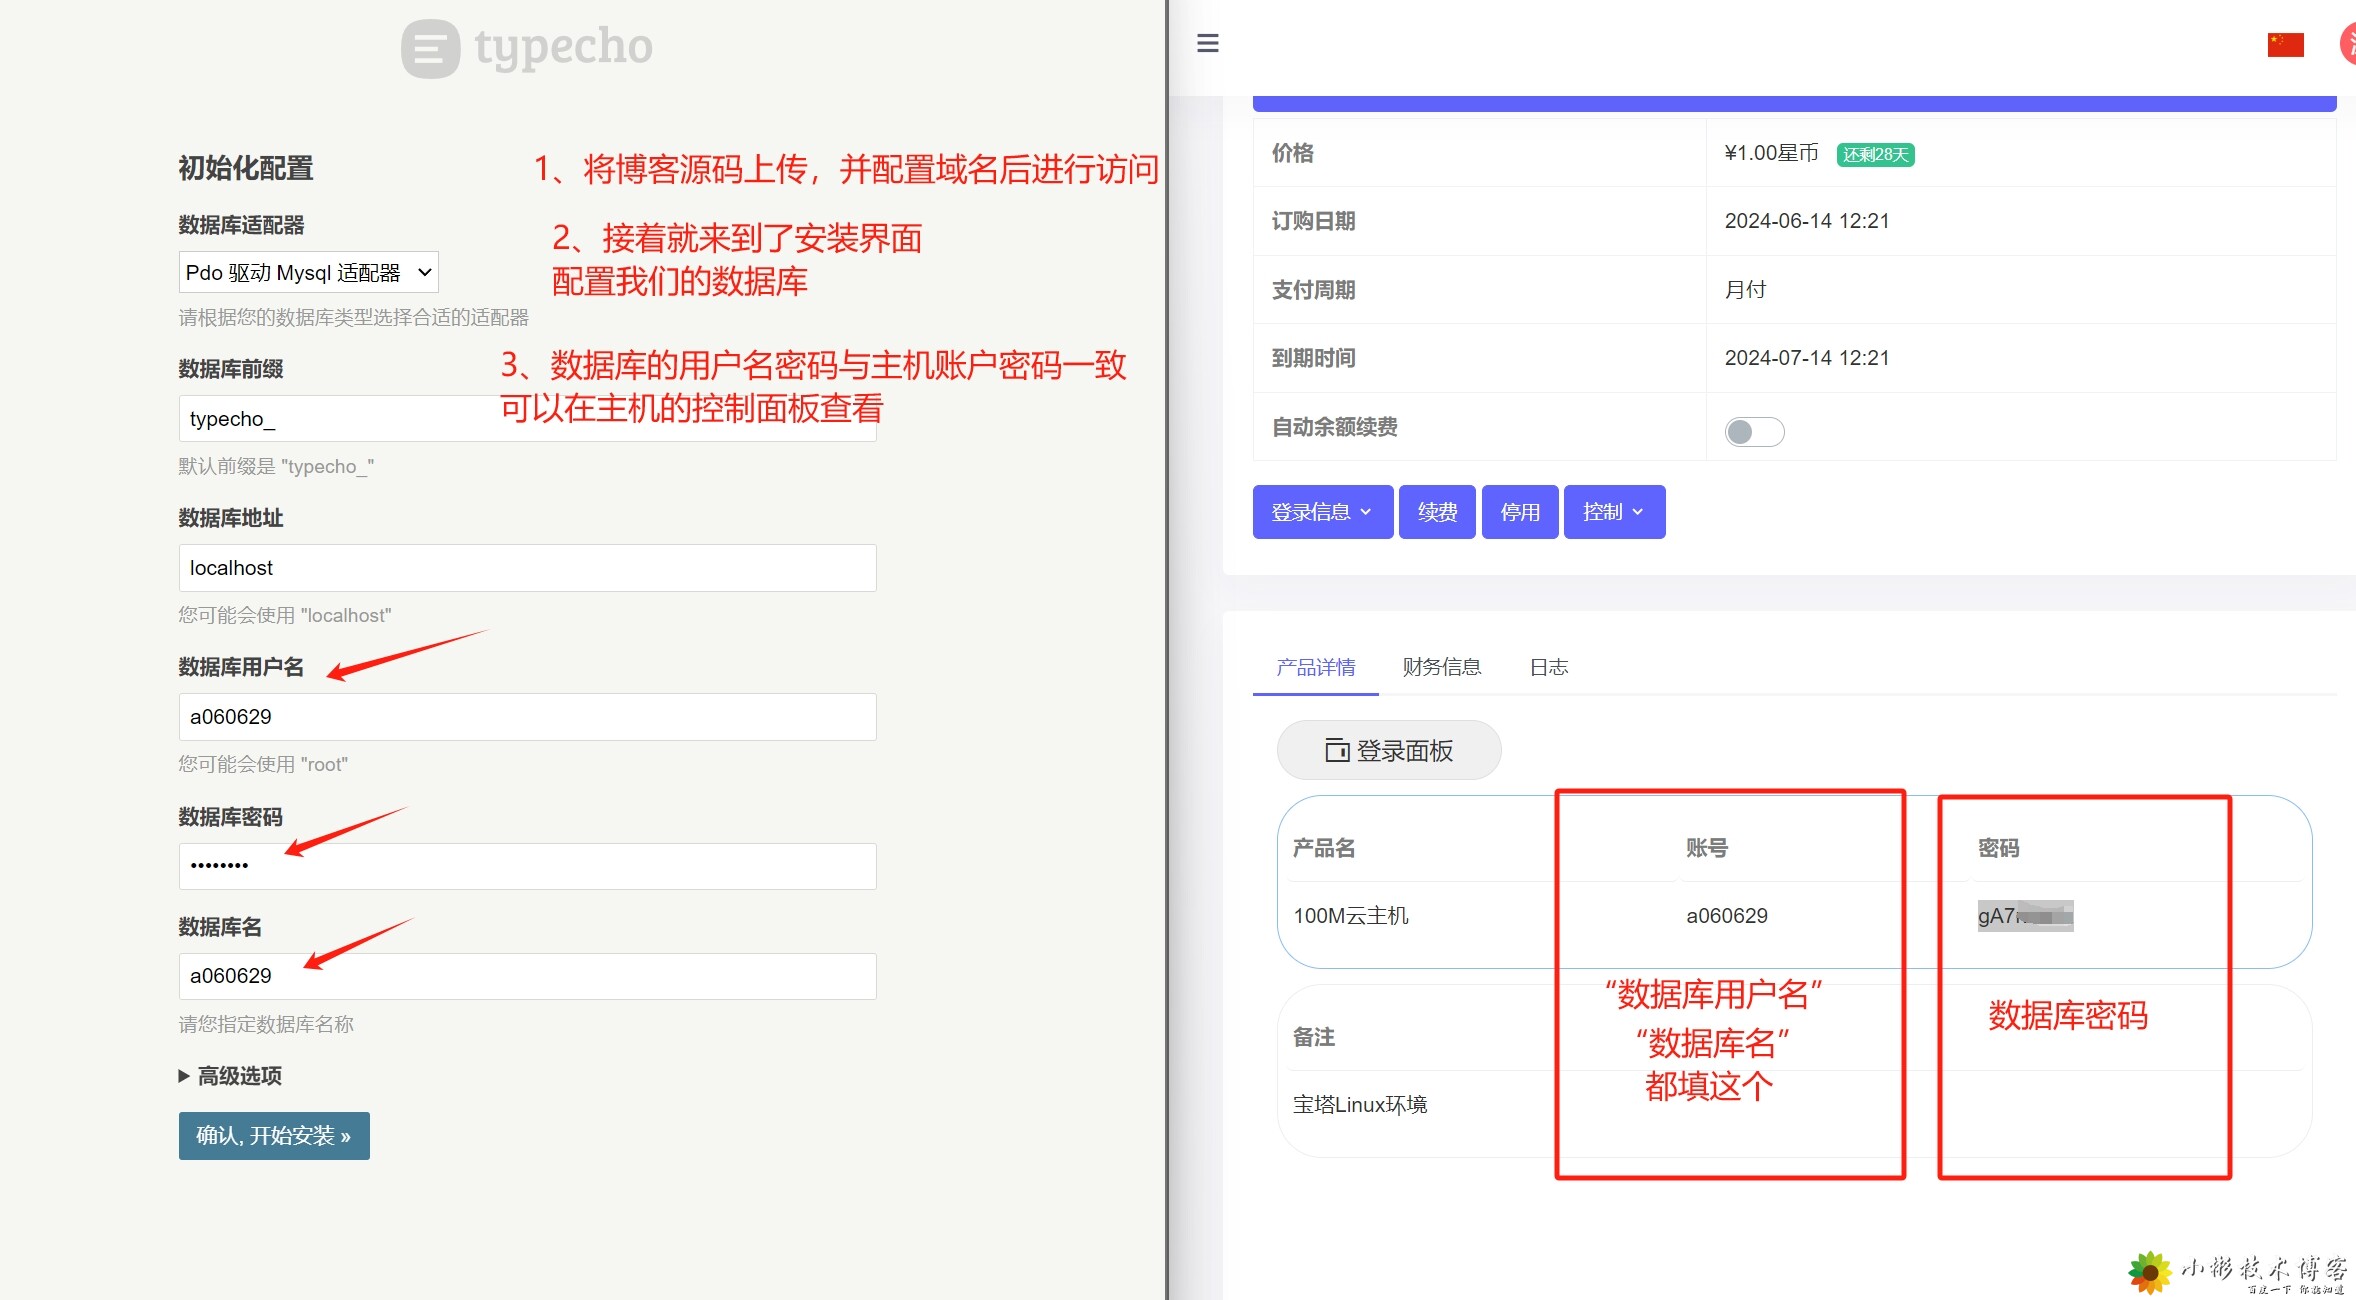
Task: Click the 还剩28天 green badge
Action: tap(1875, 154)
